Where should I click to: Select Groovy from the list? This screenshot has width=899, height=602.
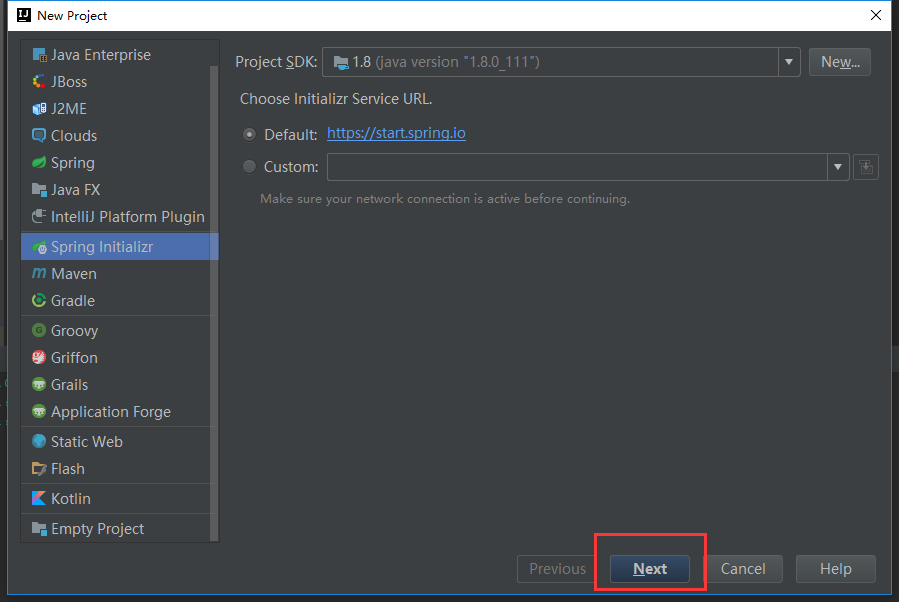(x=115, y=331)
